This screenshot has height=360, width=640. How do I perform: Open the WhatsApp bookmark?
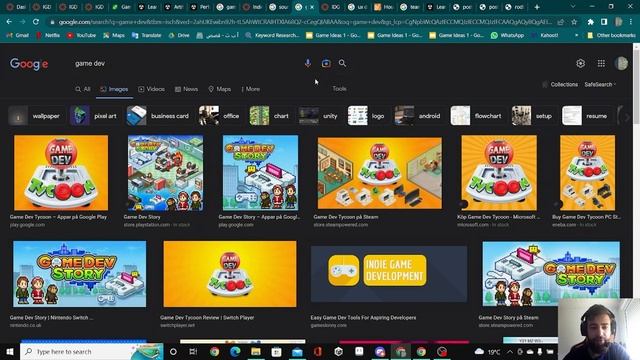click(507, 36)
